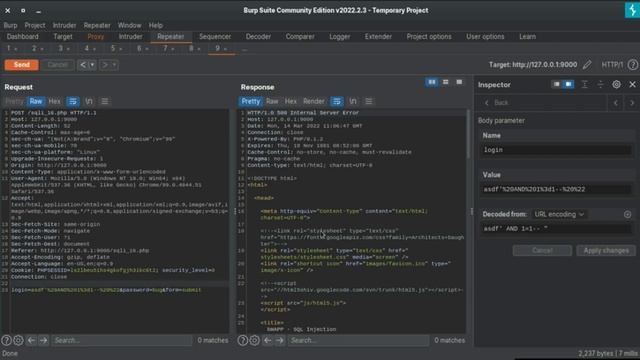The image size is (640, 360).
Task: Add new Repeater tab with ellipsis
Action: coord(244,49)
